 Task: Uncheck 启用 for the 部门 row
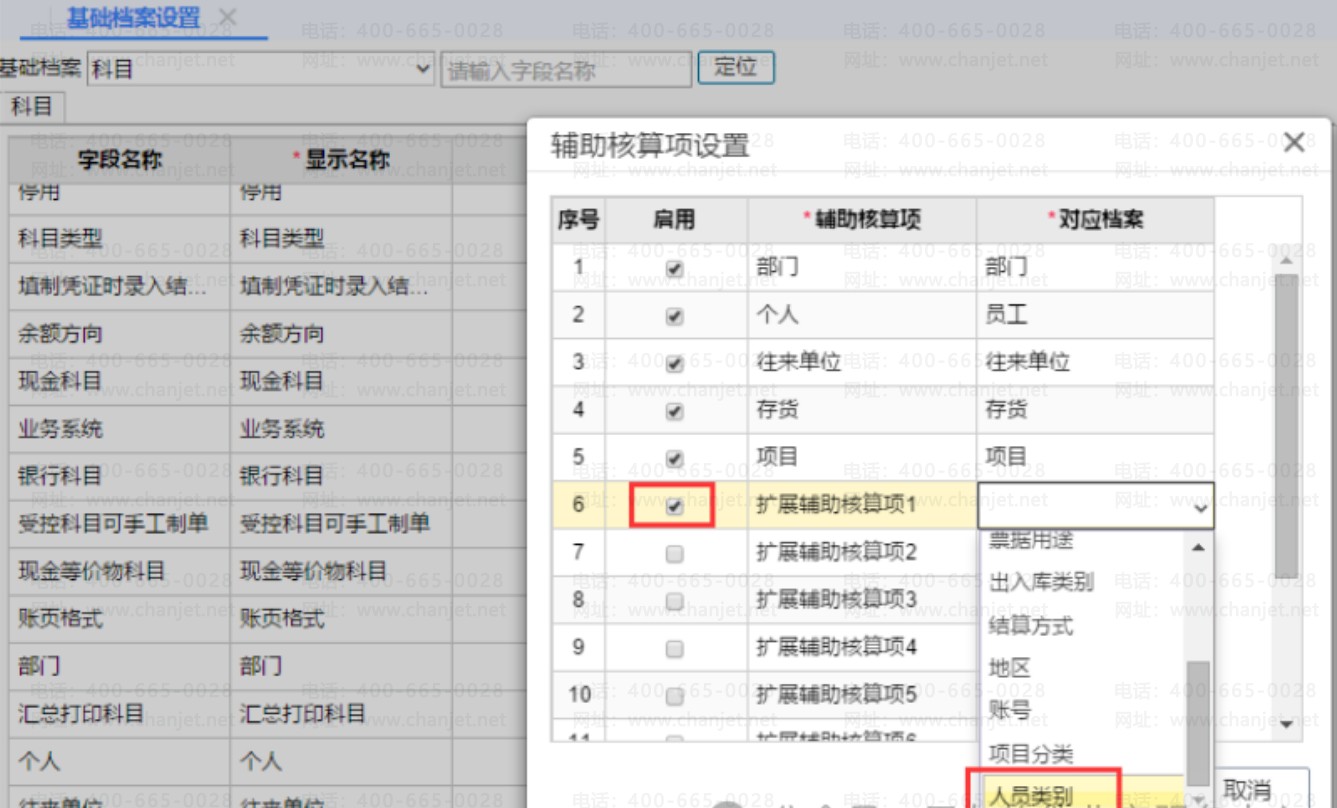(675, 269)
